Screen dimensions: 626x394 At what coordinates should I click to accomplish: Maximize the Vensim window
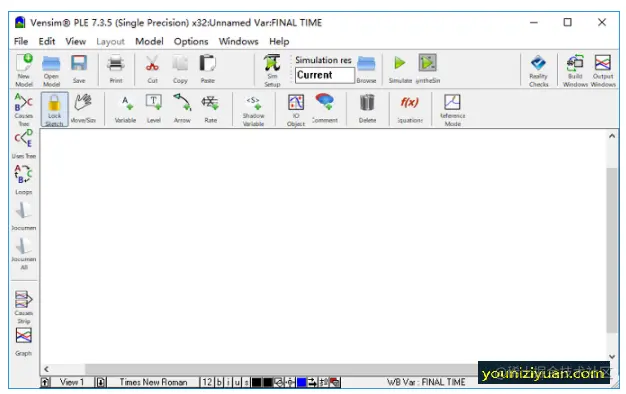(x=567, y=22)
